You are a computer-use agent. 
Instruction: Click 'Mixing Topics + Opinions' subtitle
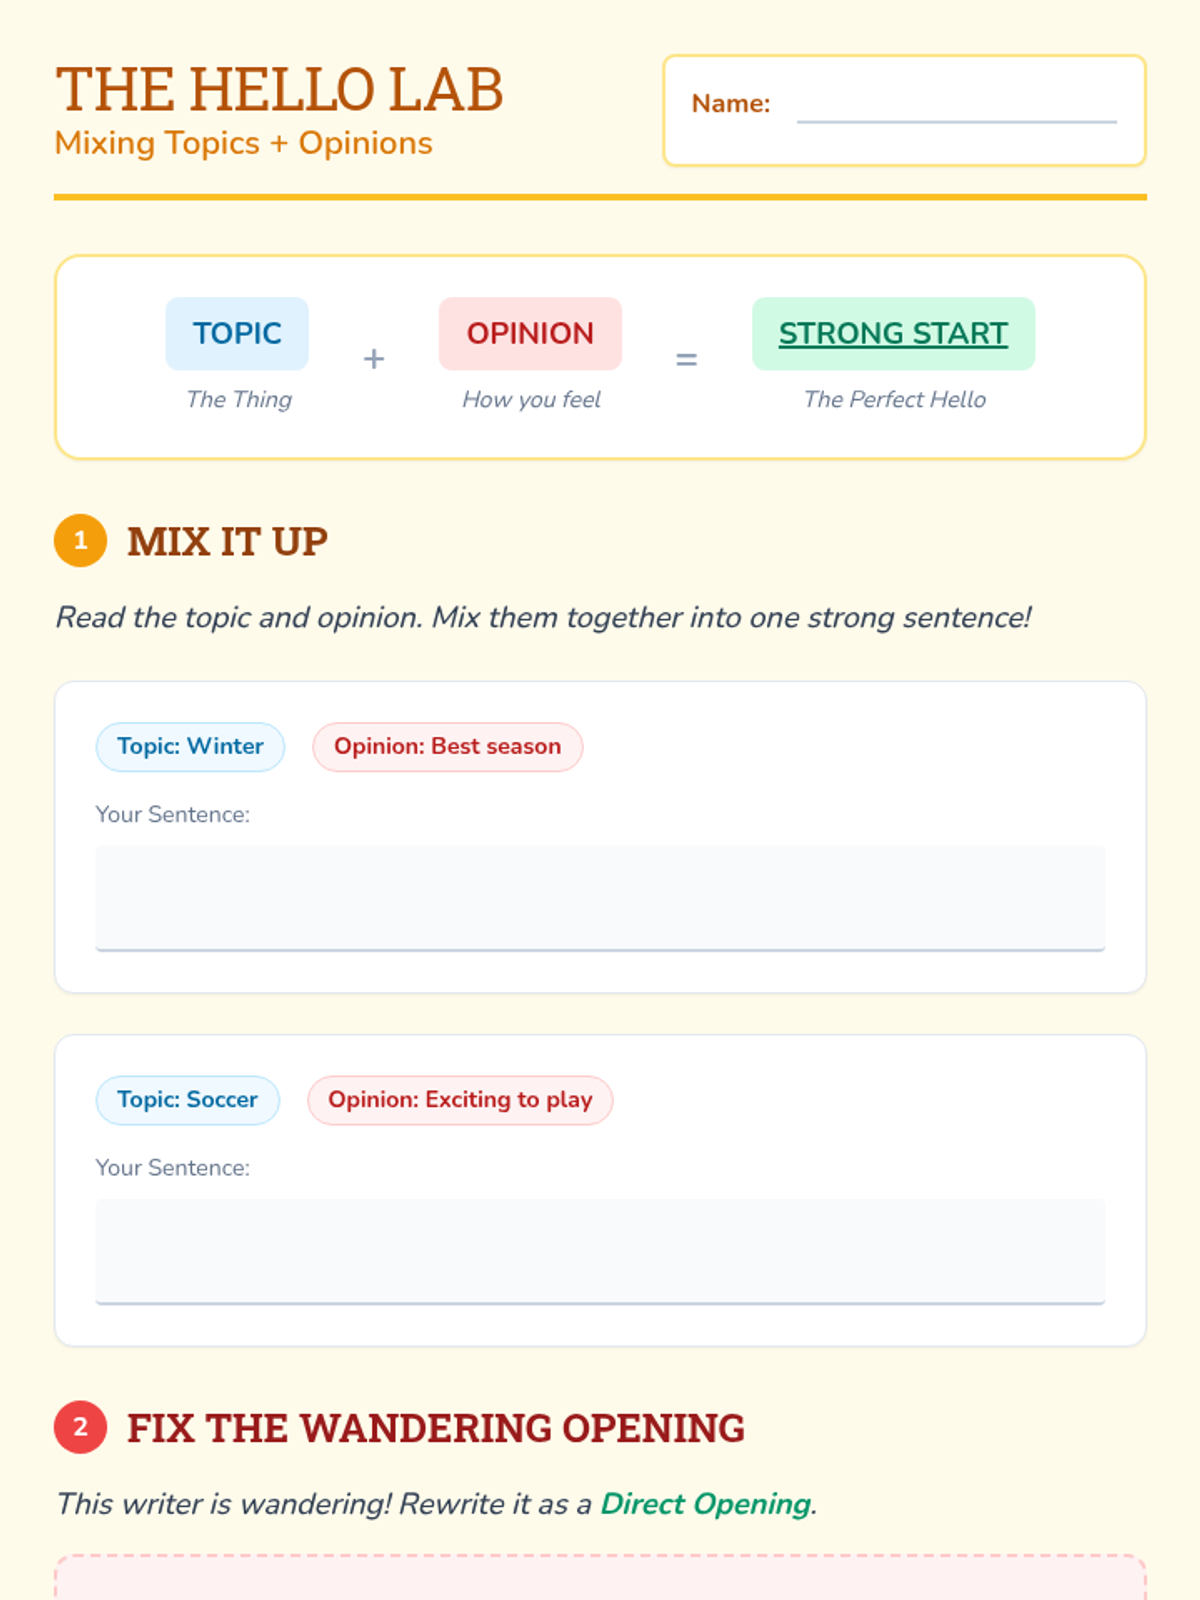[x=243, y=143]
